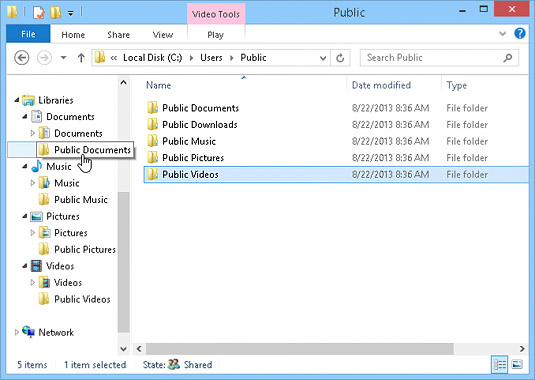Collapse the Libraries tree node

tap(17, 100)
